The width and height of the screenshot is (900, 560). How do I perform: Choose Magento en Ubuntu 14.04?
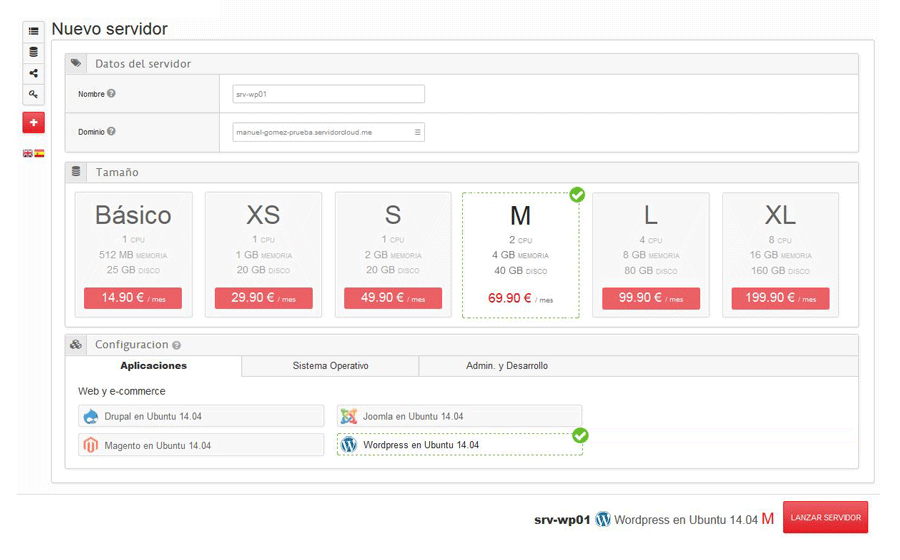pos(201,445)
